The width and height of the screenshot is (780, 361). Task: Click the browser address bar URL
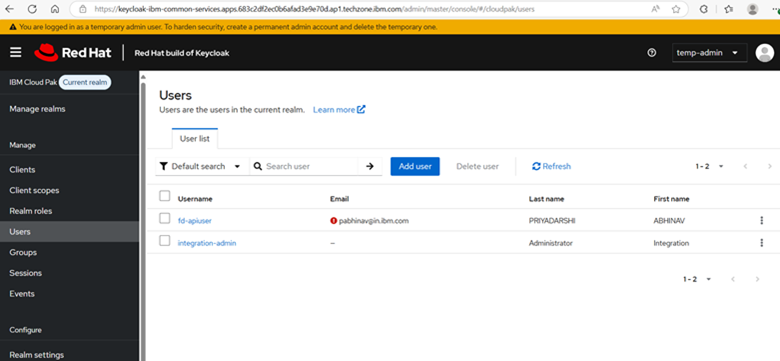pyautogui.click(x=314, y=9)
